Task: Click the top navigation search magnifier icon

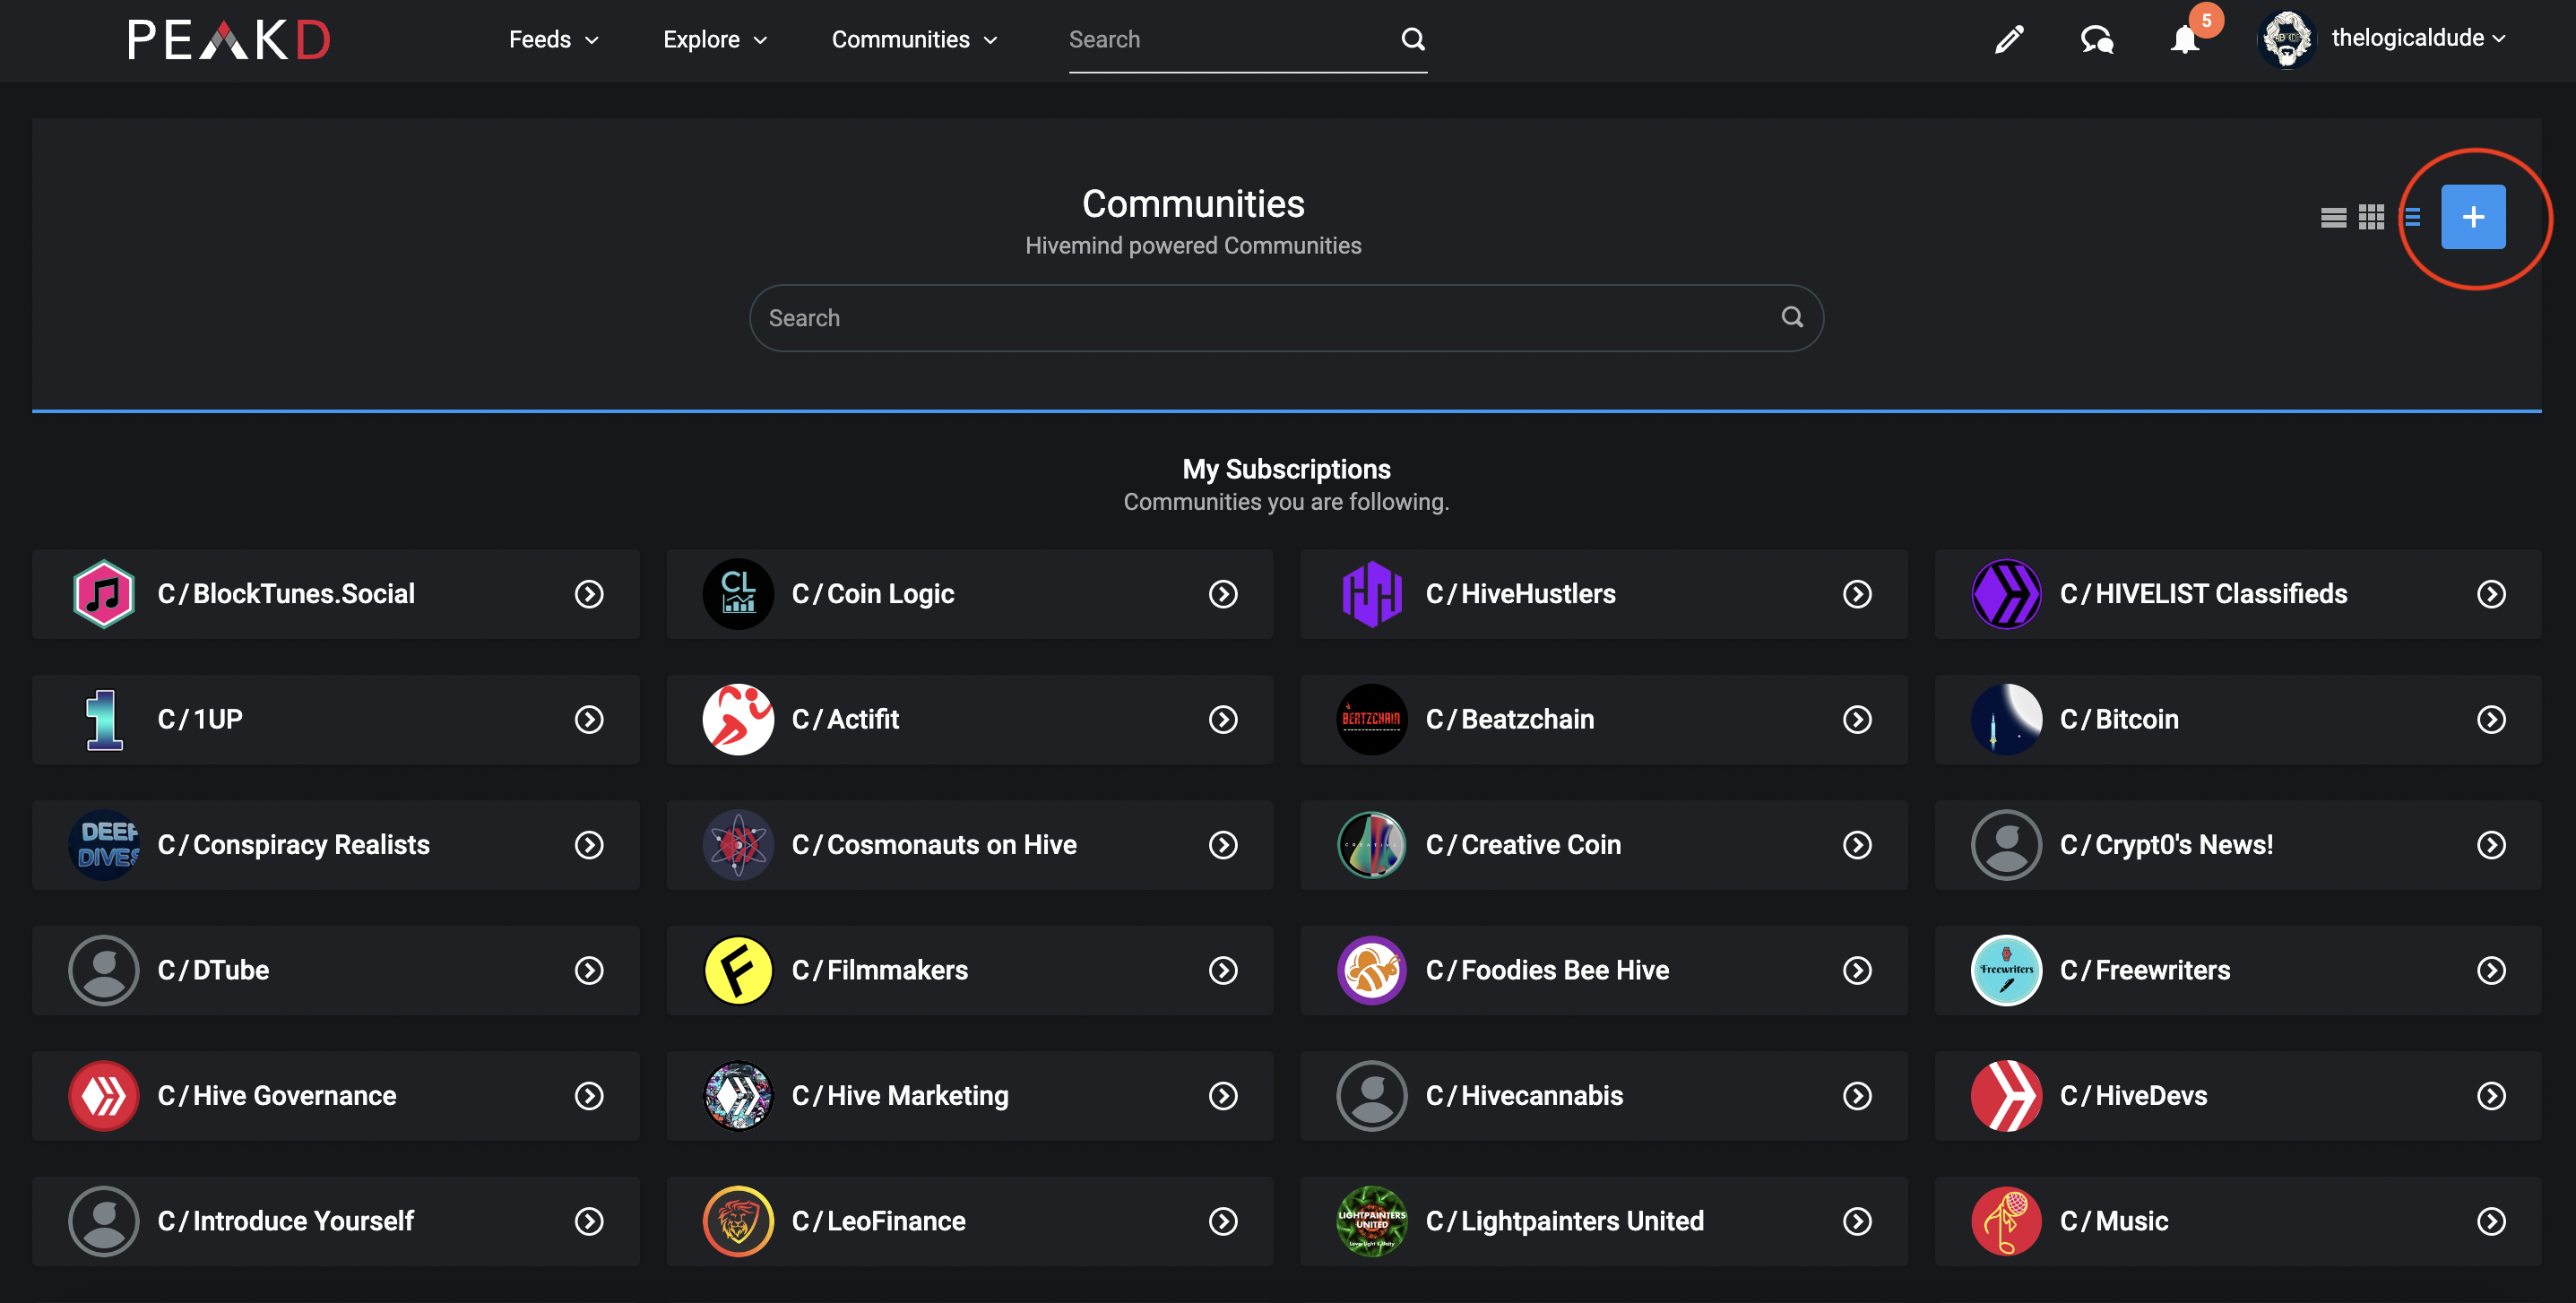Action: coord(1413,39)
